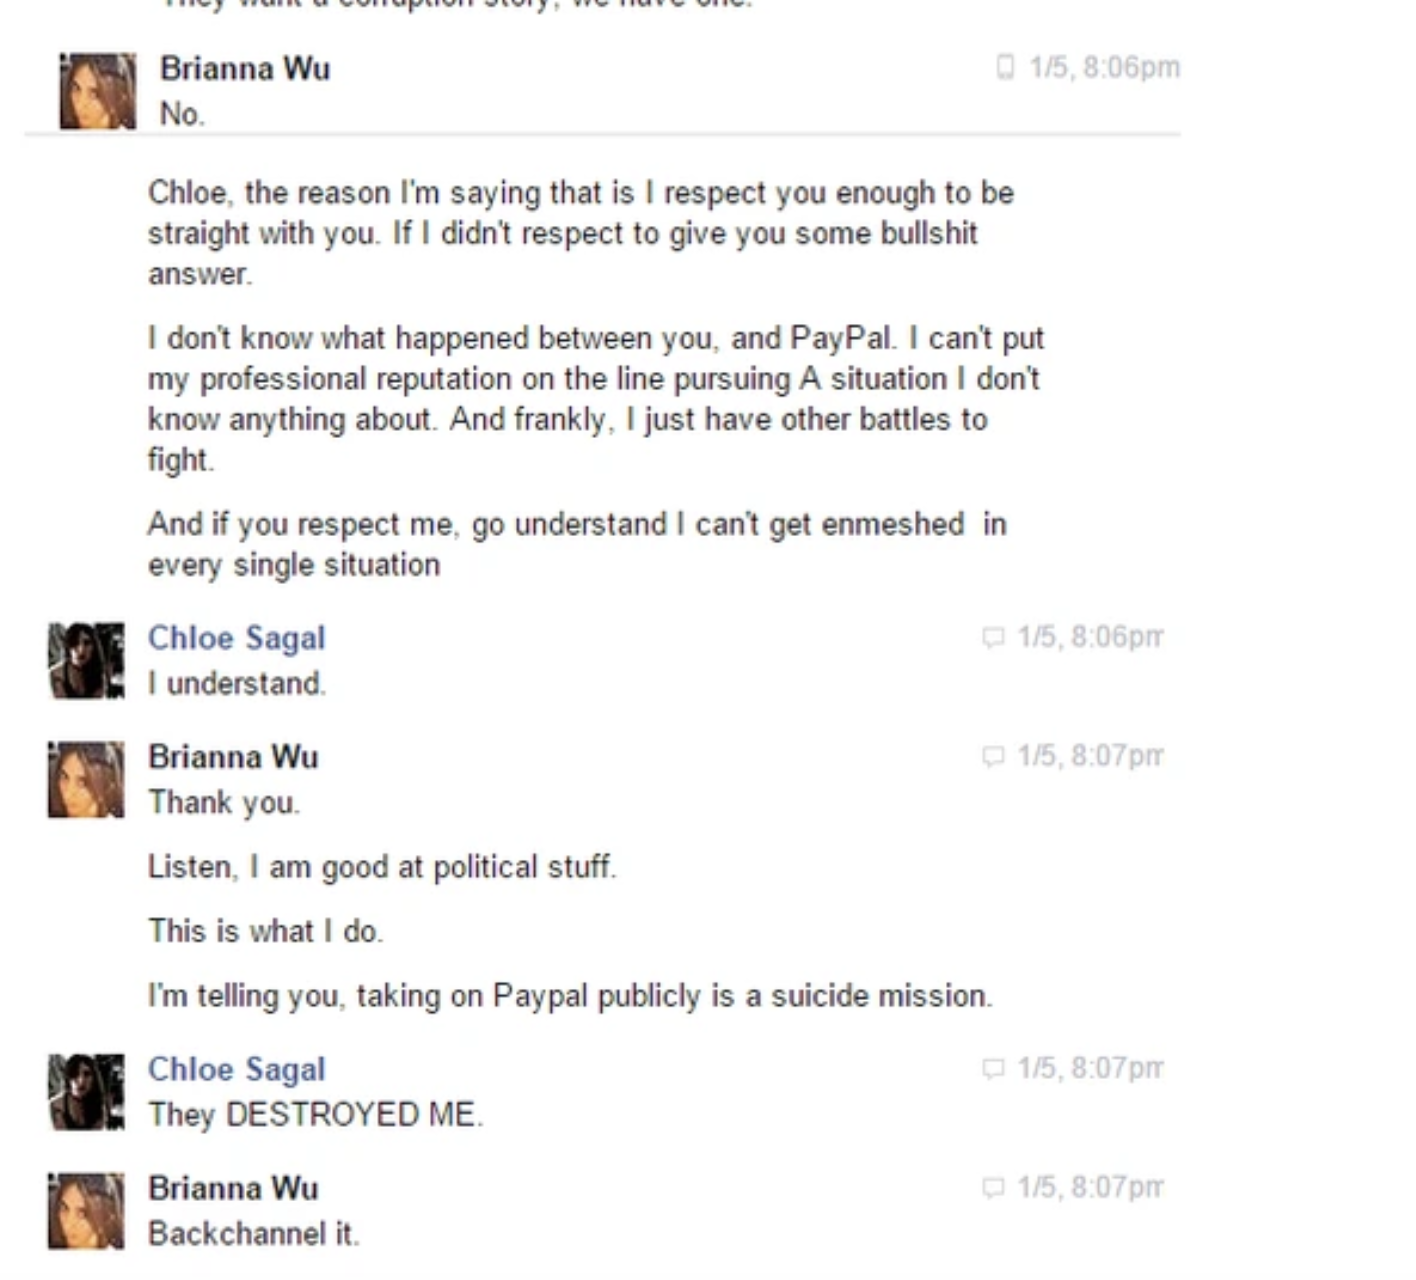Open Brianna Wu's avatar next to 'No.'
The image size is (1416, 1280).
click(97, 91)
